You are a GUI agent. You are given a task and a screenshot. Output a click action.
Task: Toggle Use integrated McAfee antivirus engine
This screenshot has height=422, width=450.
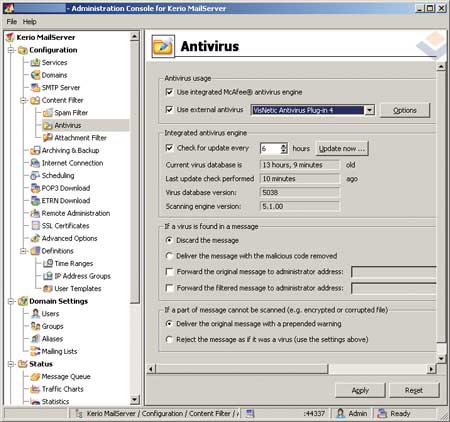tap(169, 92)
